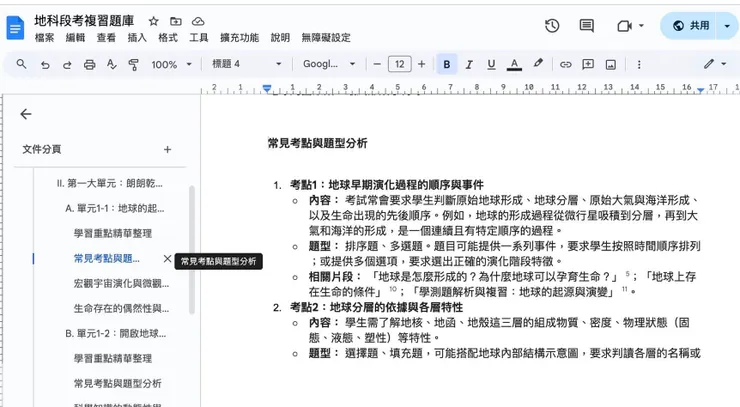Open version history clock icon

[552, 25]
